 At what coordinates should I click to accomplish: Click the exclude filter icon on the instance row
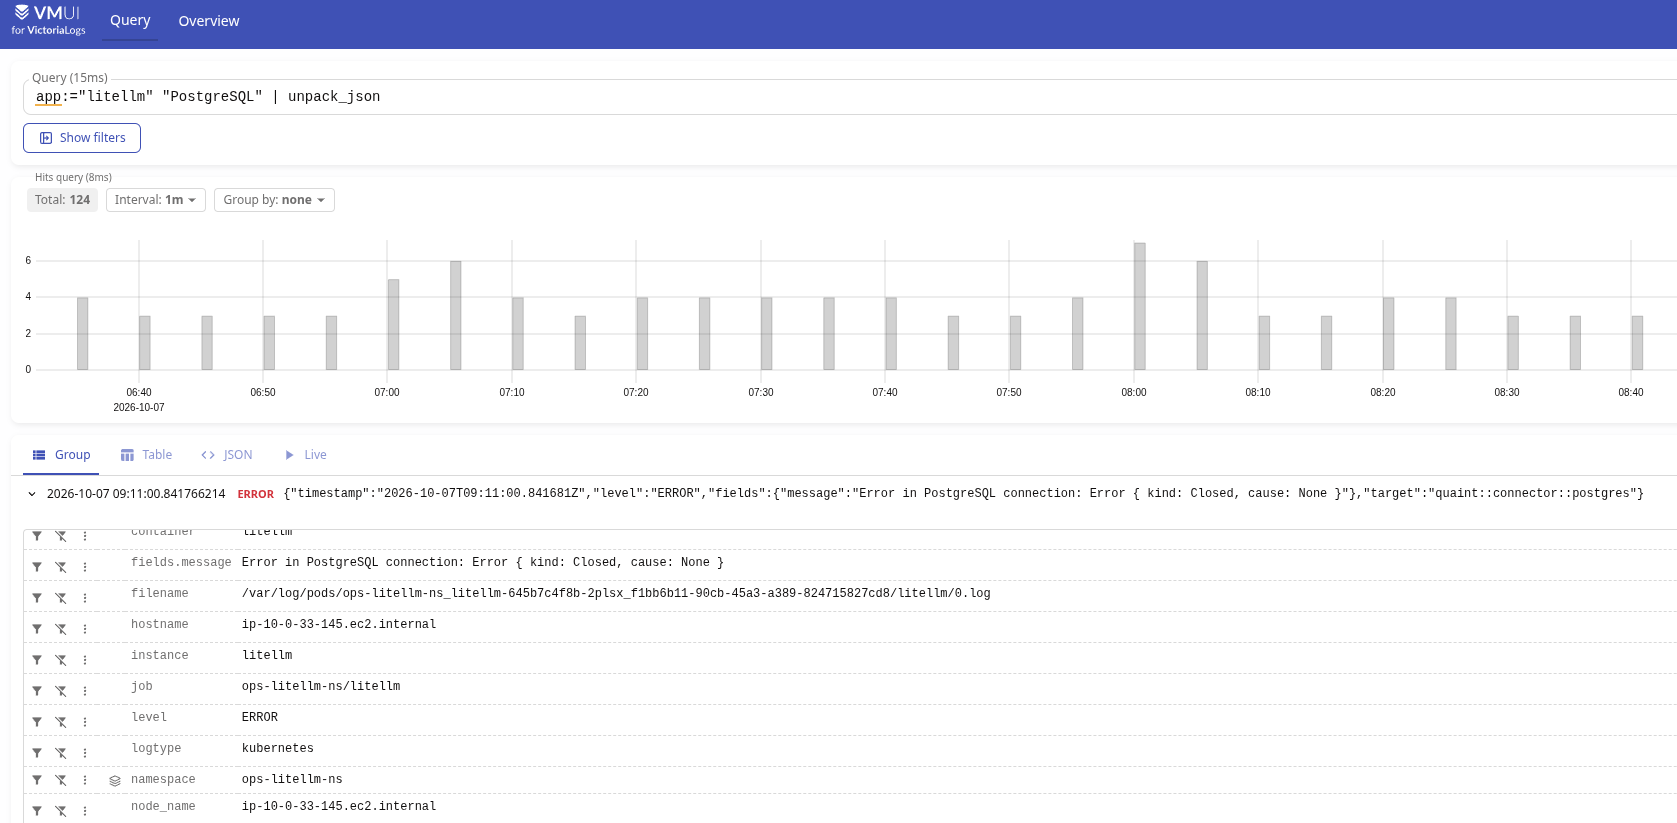[x=61, y=660]
